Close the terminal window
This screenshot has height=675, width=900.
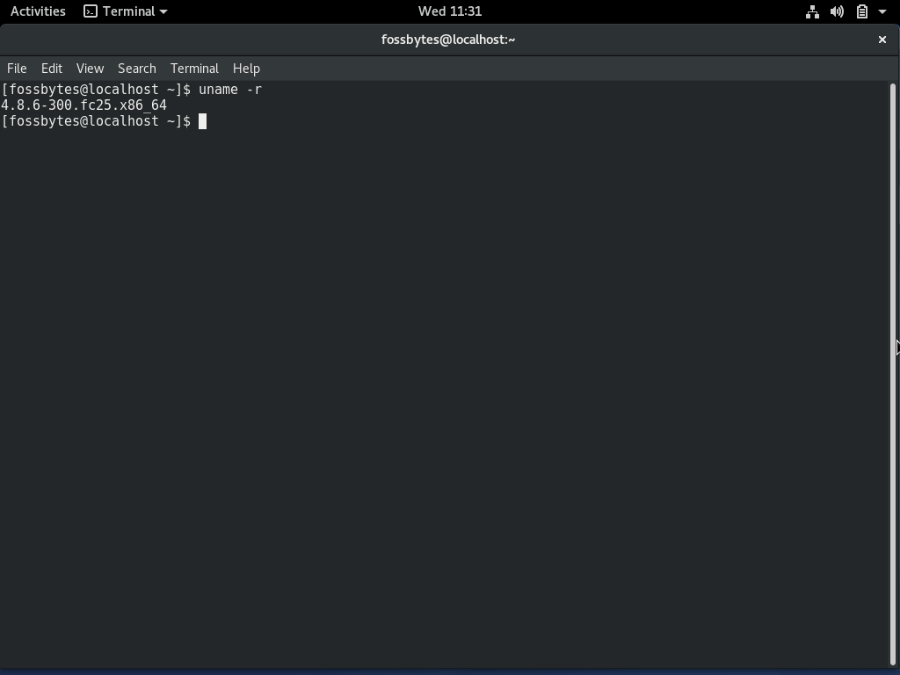pos(882,40)
